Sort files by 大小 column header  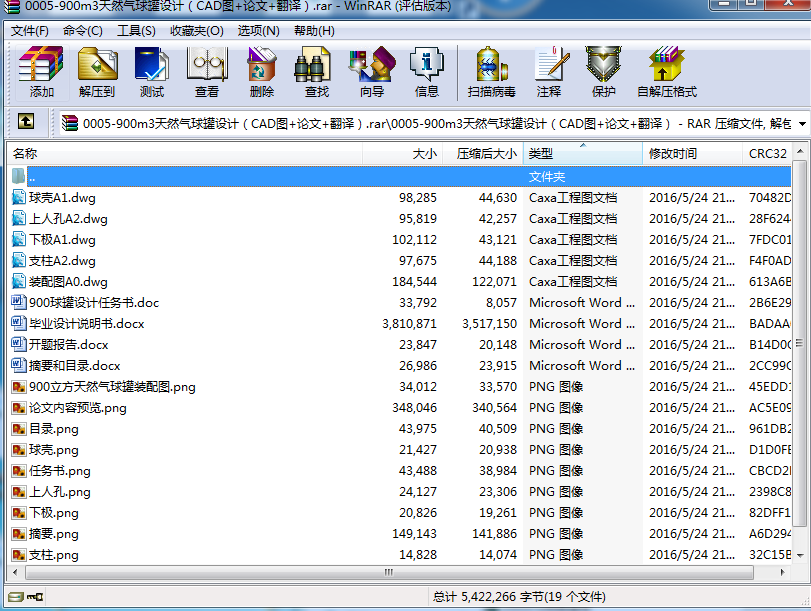402,153
